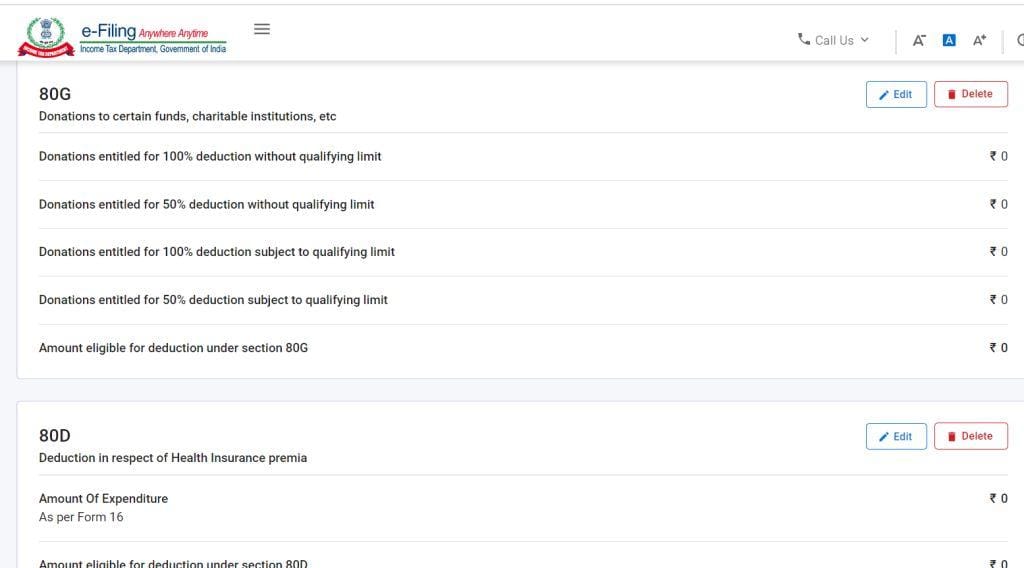The width and height of the screenshot is (1024, 568).
Task: Click the pencil icon in the 80G section
Action: [x=883, y=95]
